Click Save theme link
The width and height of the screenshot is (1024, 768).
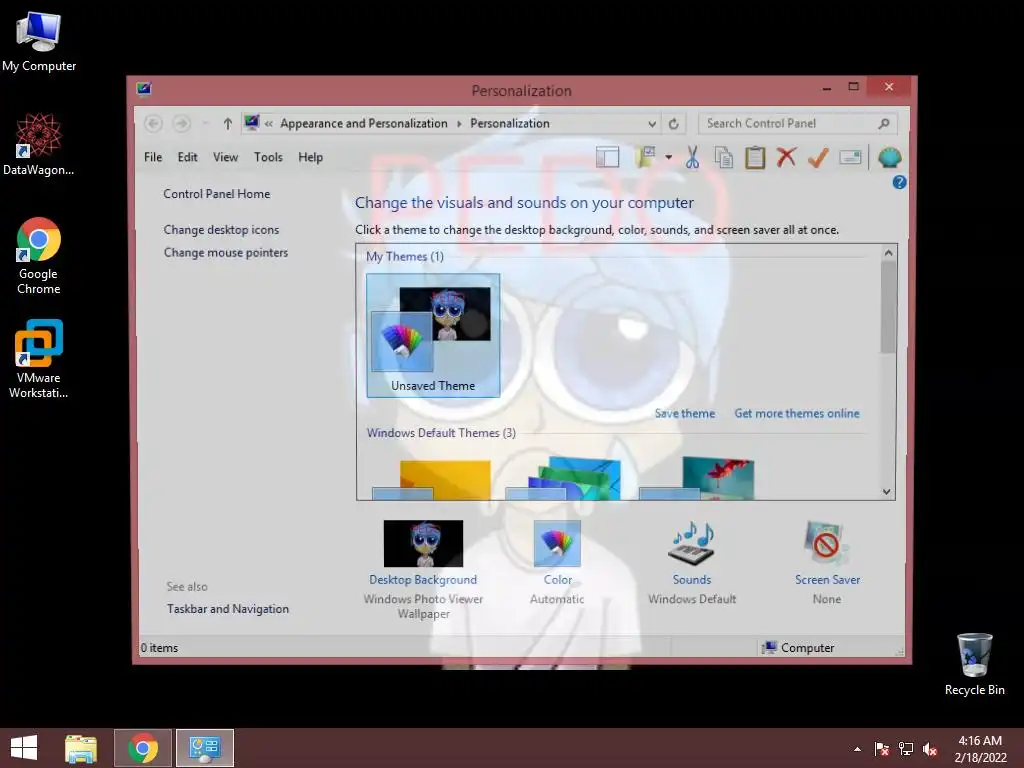(685, 413)
